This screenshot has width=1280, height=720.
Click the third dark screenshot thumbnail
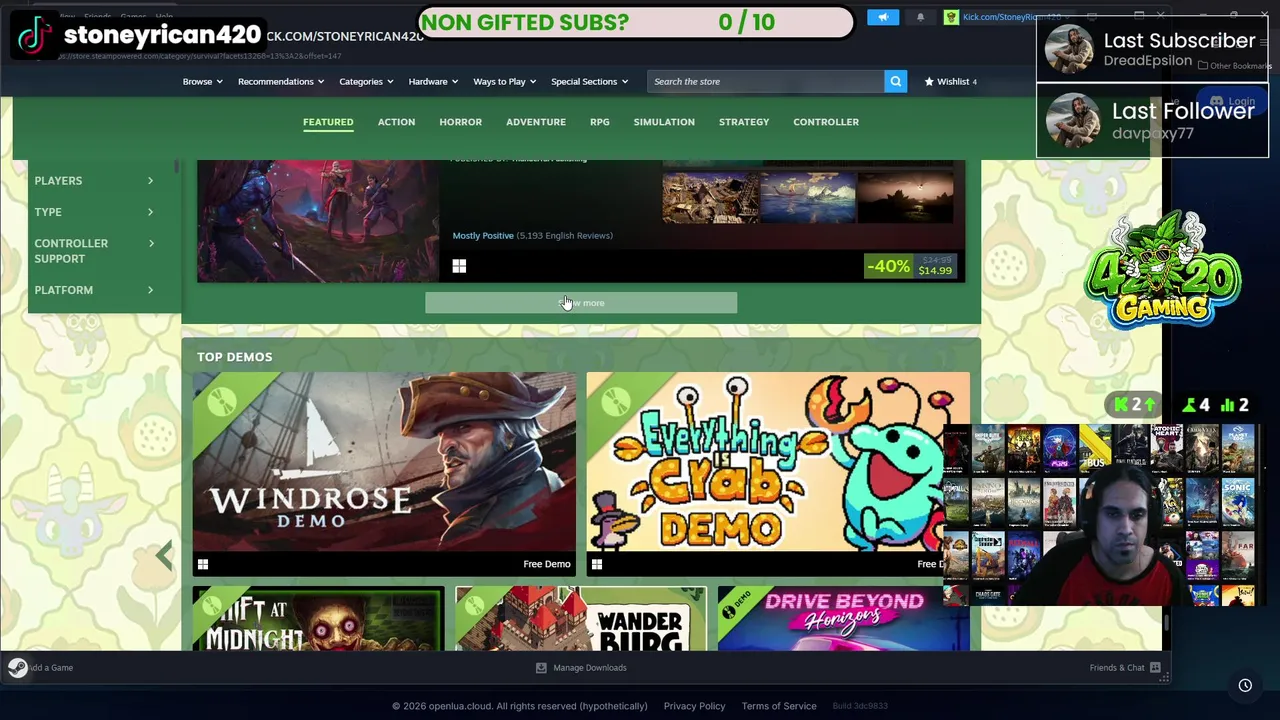905,197
